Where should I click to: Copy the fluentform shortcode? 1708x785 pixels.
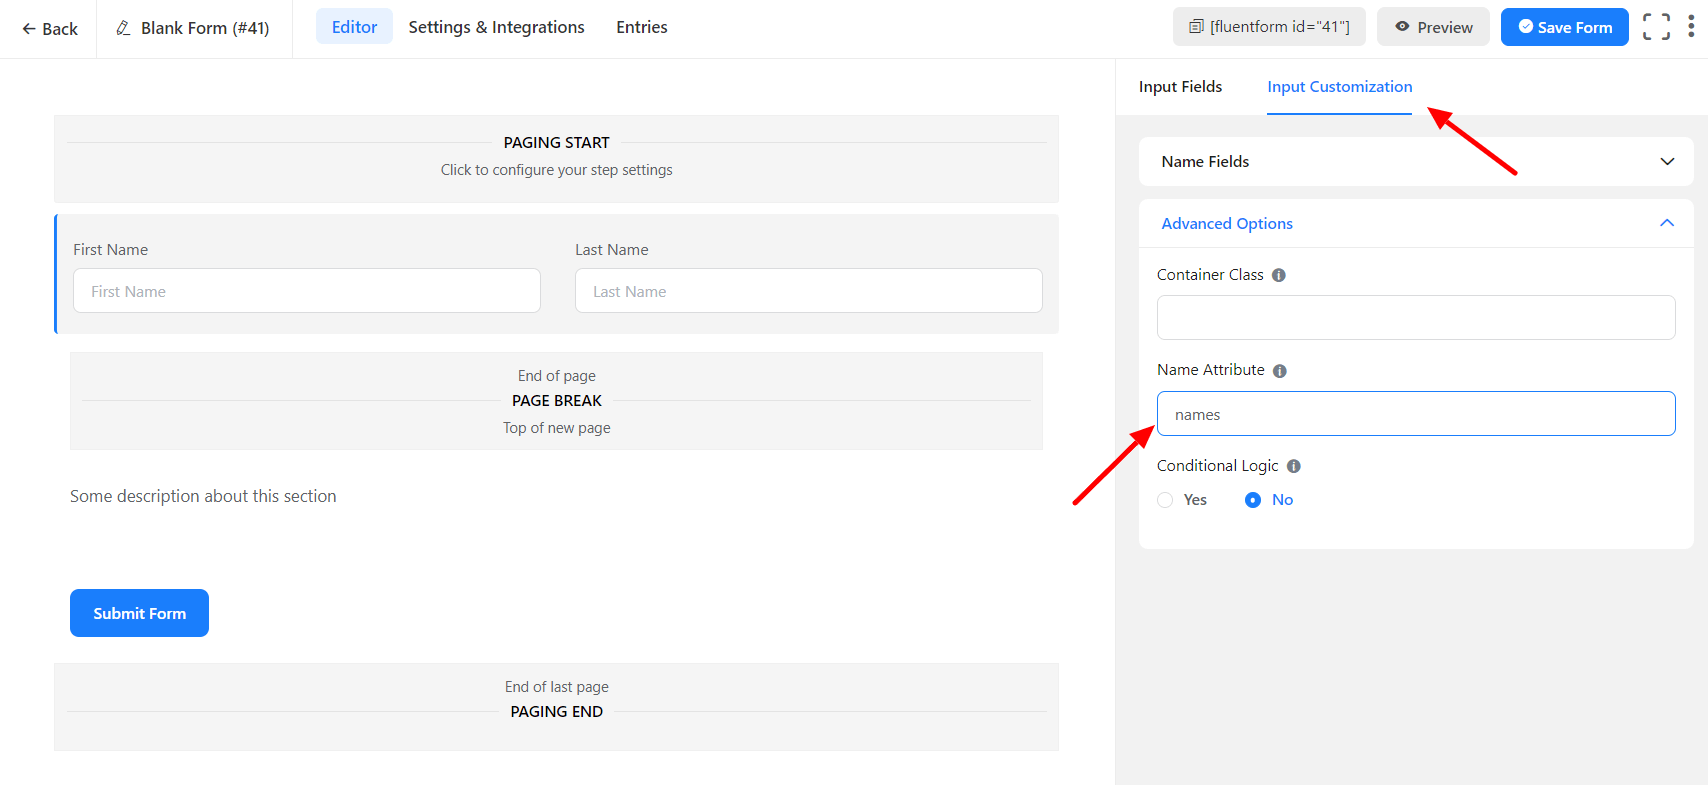pyautogui.click(x=1268, y=27)
